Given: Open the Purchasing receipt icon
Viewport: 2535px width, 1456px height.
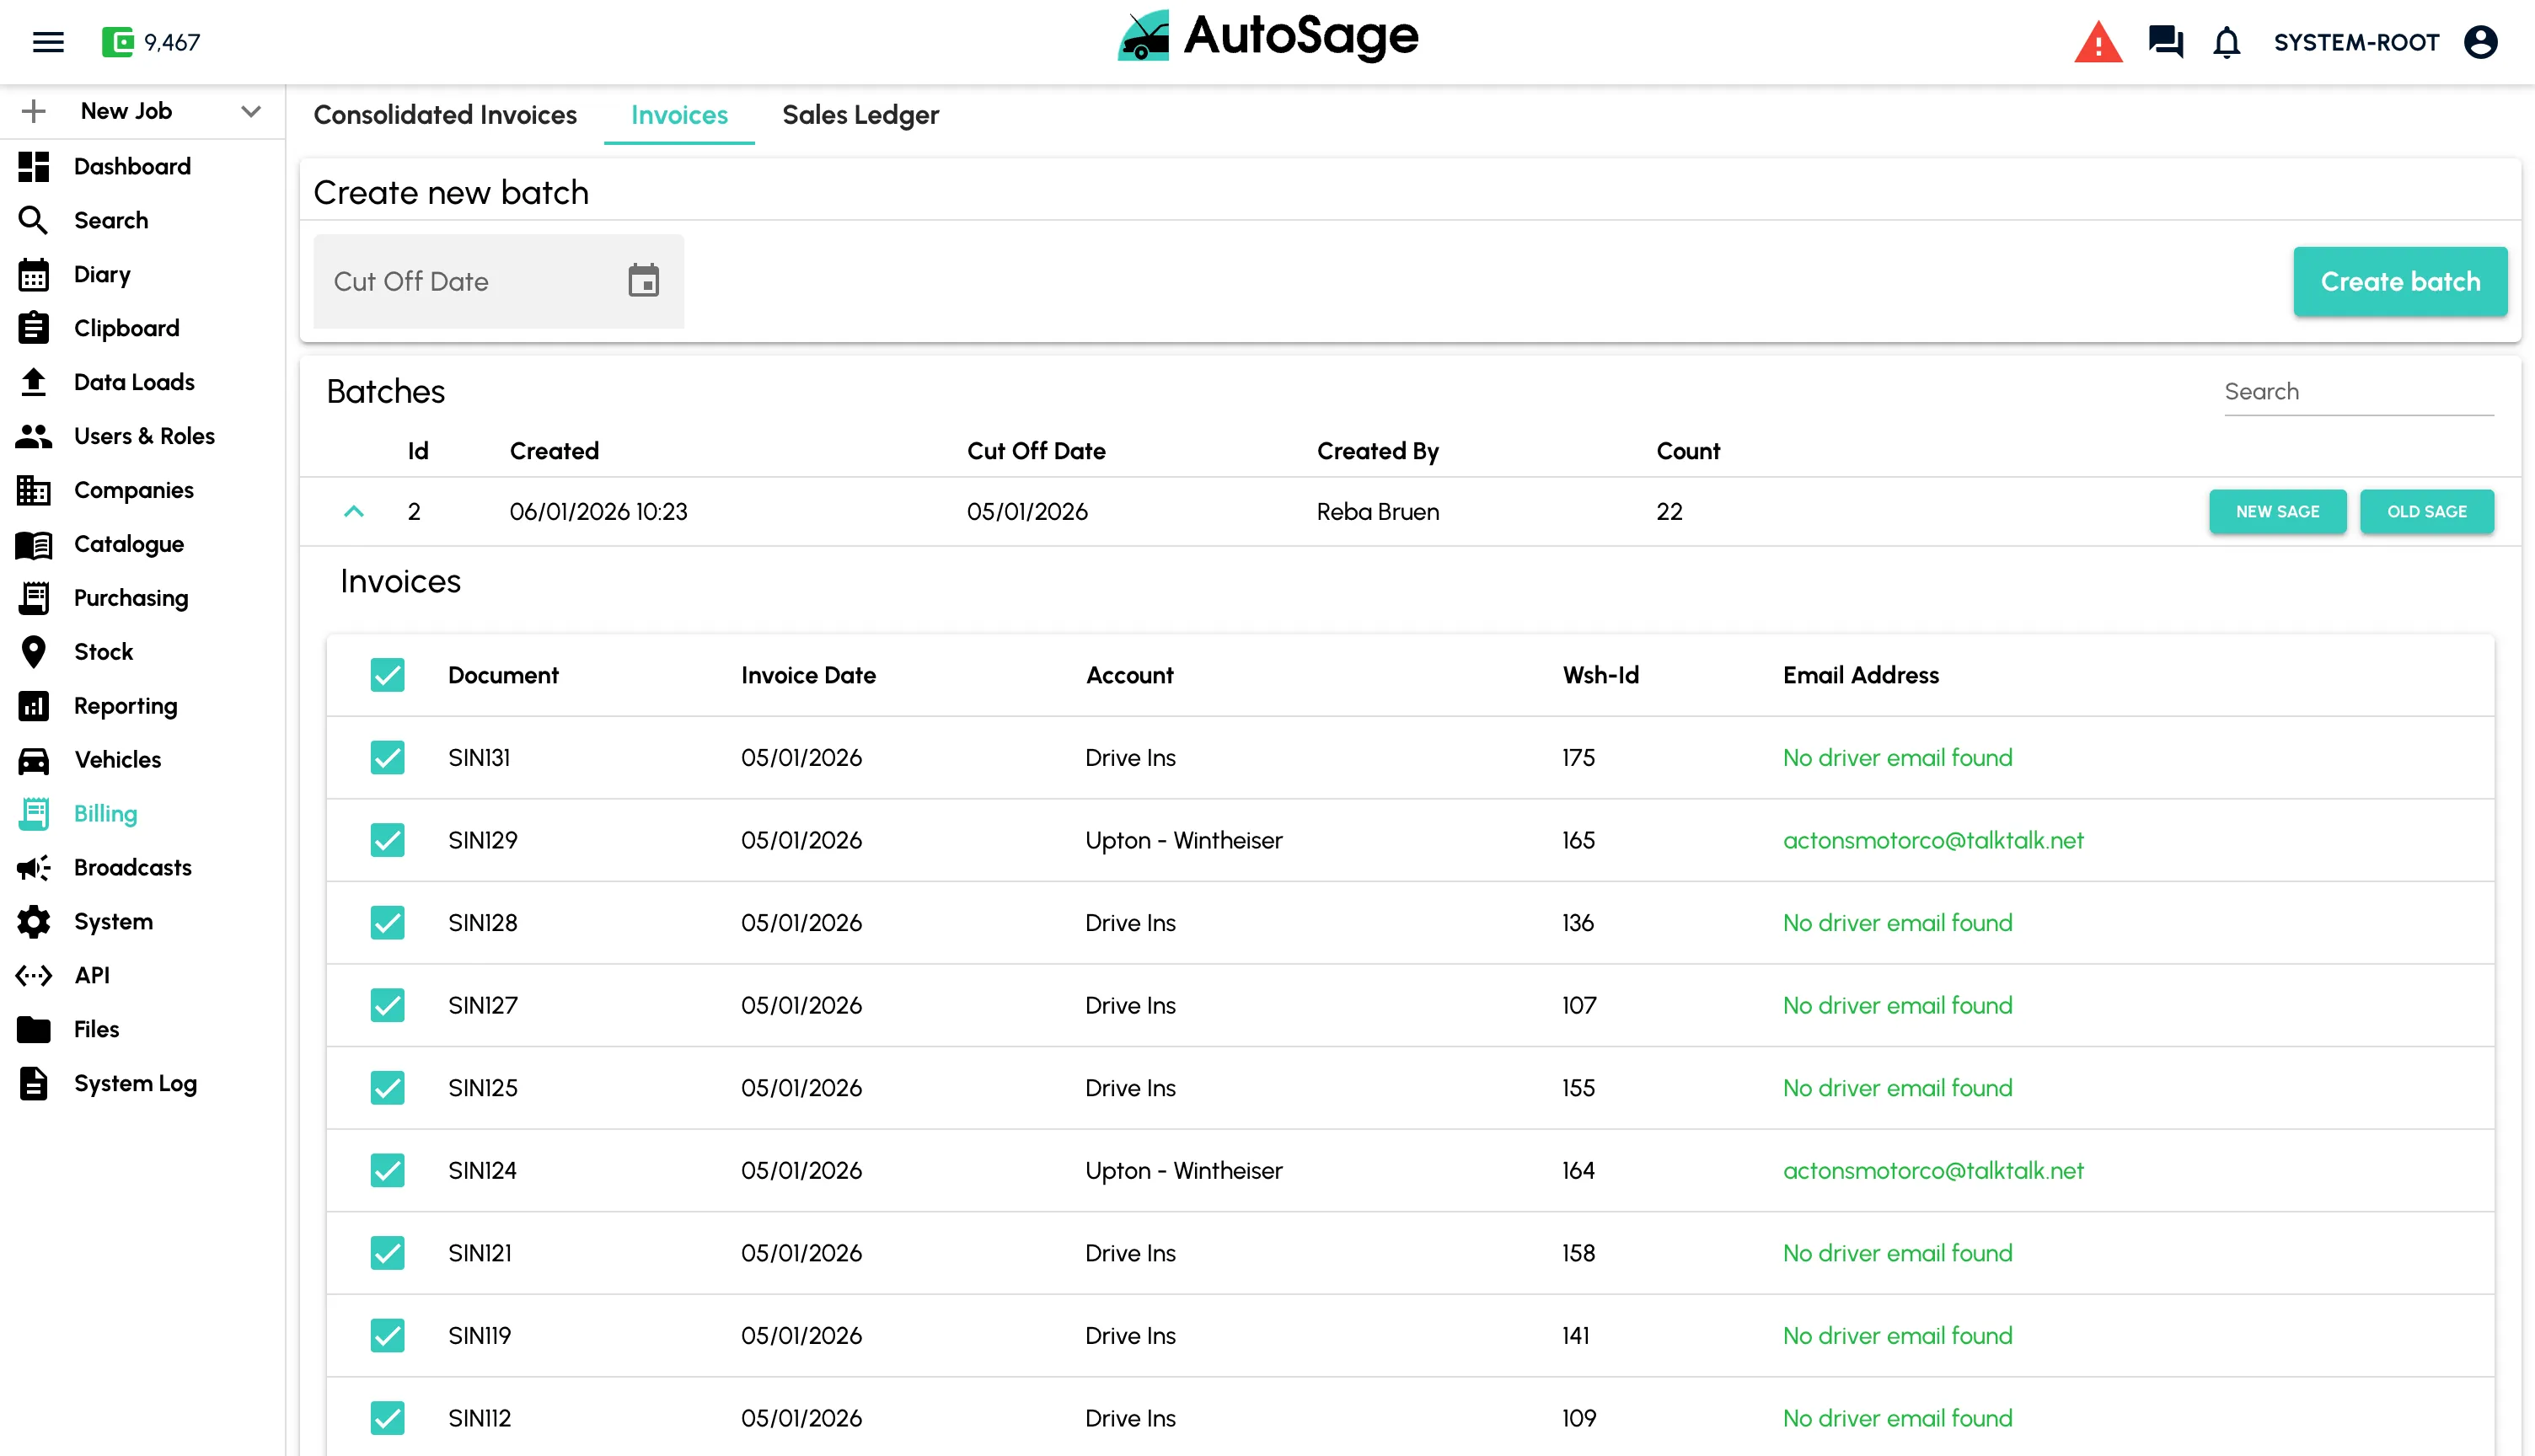Looking at the screenshot, I should pos(34,598).
